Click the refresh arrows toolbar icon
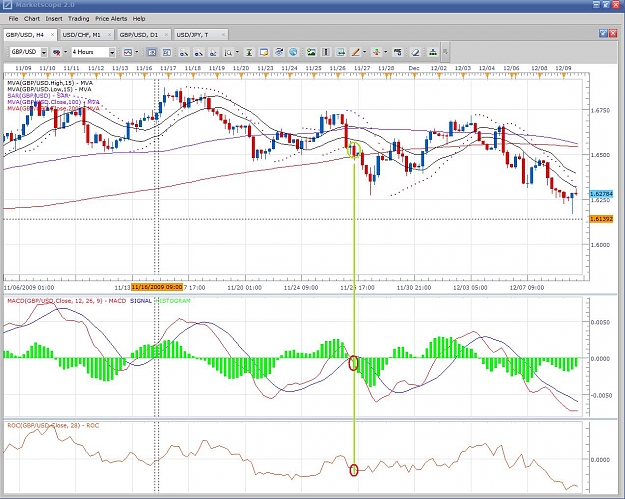This screenshot has width=625, height=499. pyautogui.click(x=279, y=52)
